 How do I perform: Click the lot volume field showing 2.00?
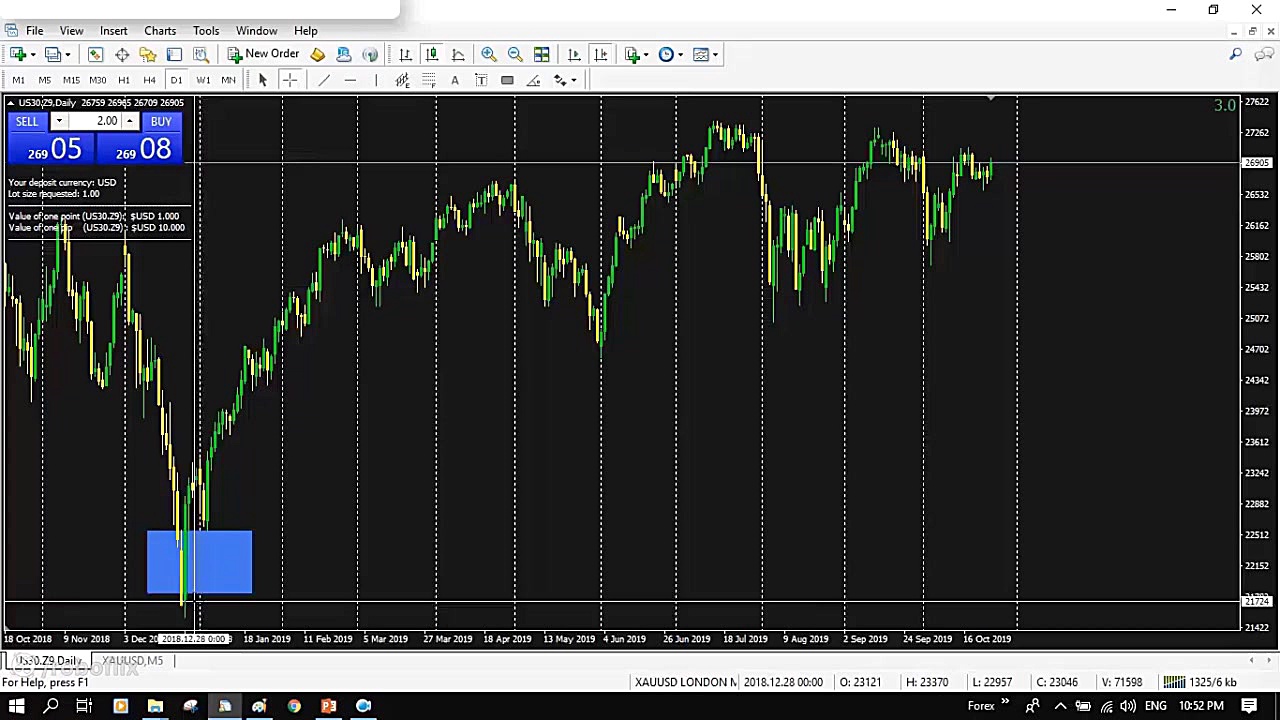tap(94, 122)
